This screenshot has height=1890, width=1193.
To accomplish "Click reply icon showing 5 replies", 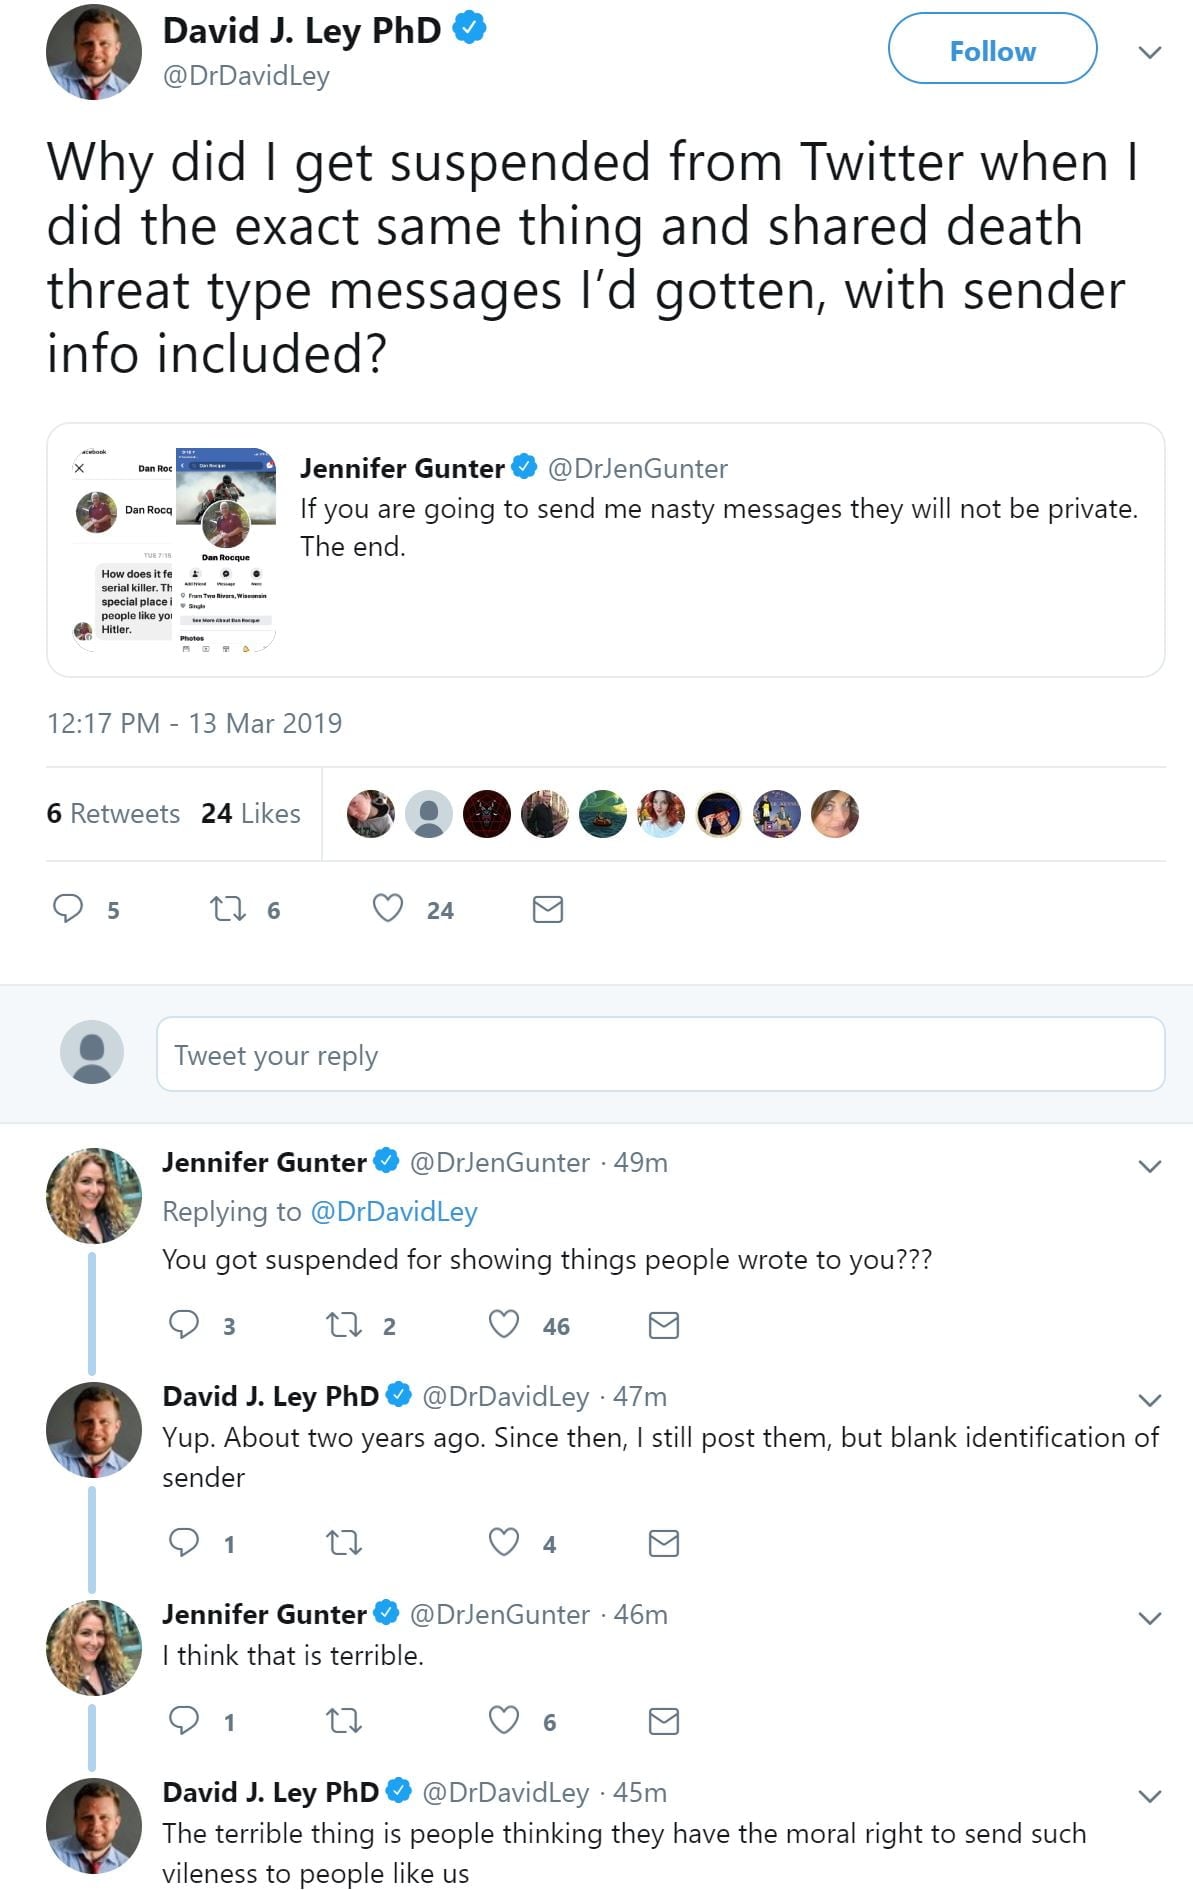I will (68, 909).
